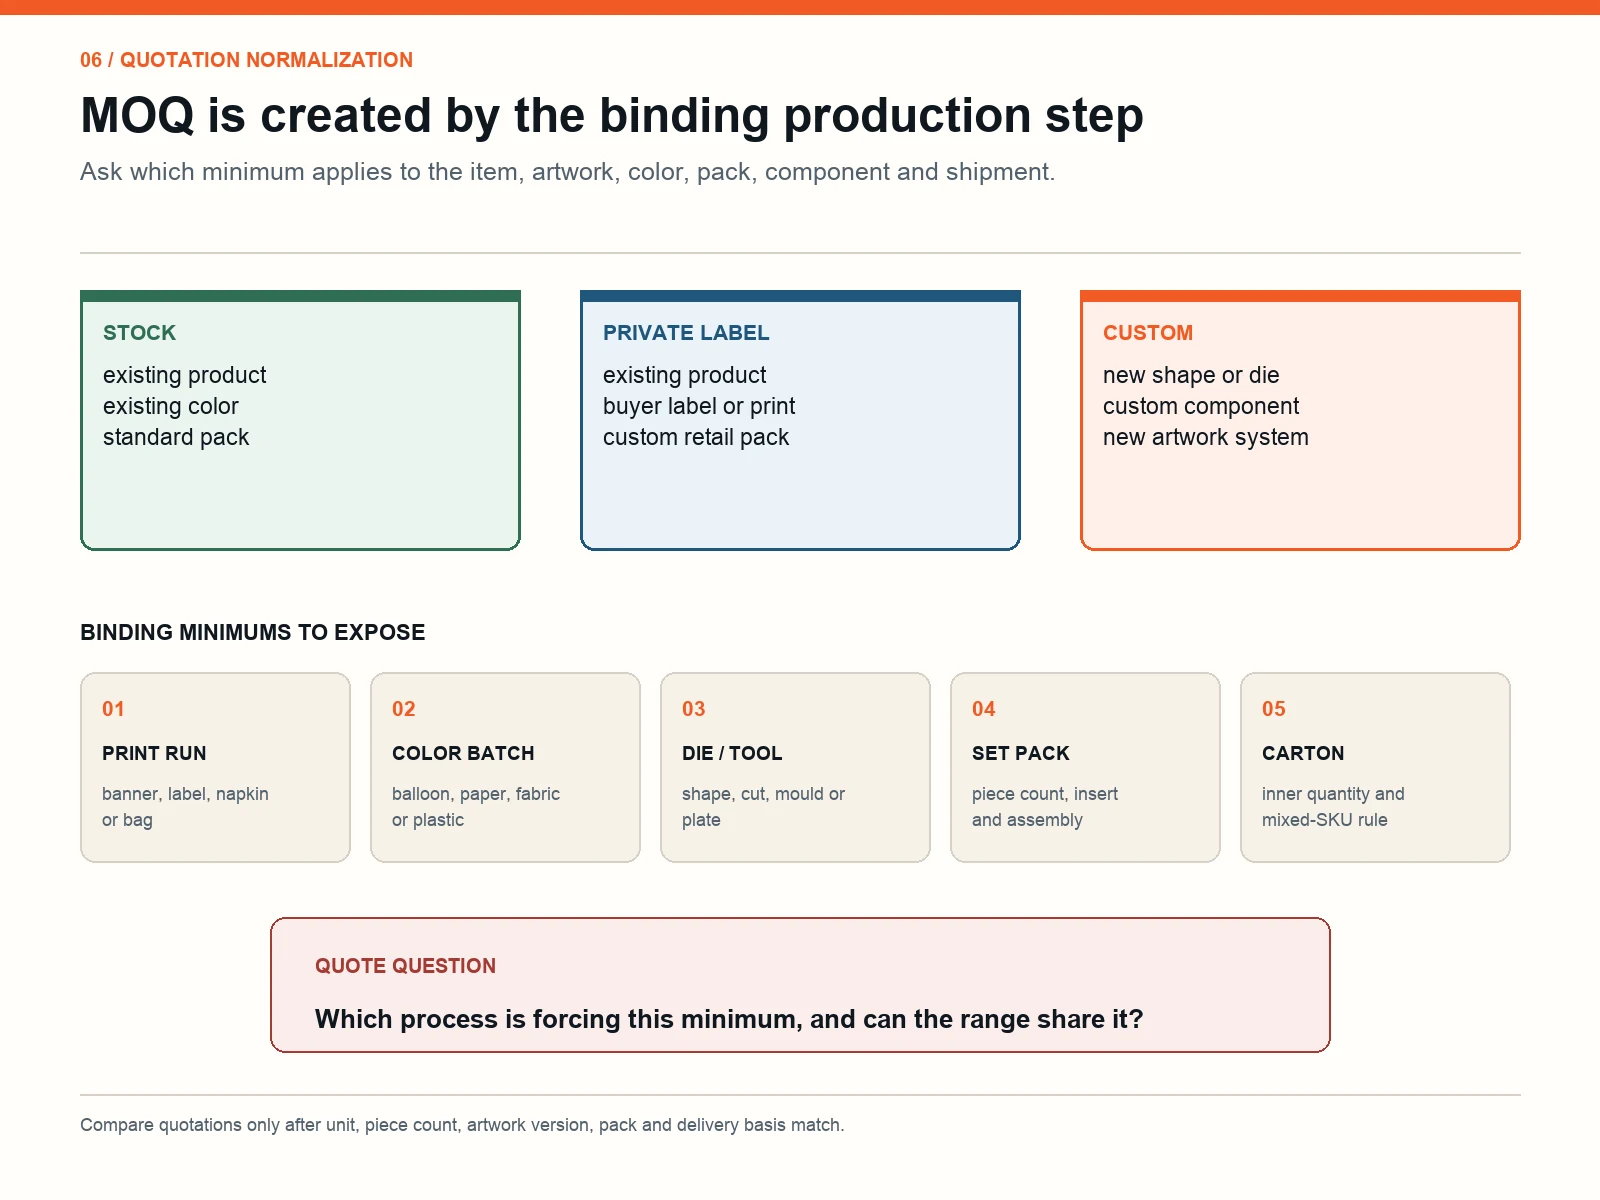Click the QUOTE QUESTION label
The image size is (1600, 1200).
pyautogui.click(x=405, y=966)
